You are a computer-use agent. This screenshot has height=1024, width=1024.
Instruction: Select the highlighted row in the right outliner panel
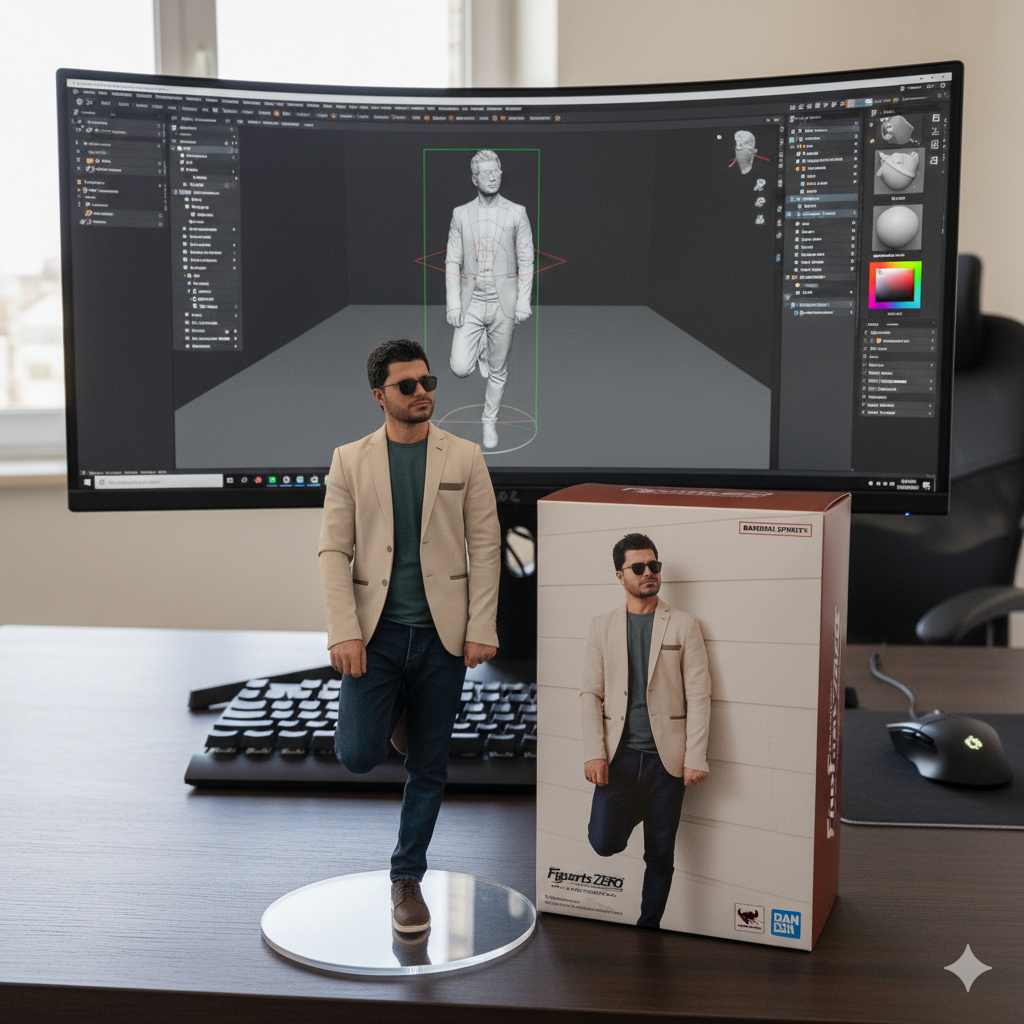click(820, 199)
